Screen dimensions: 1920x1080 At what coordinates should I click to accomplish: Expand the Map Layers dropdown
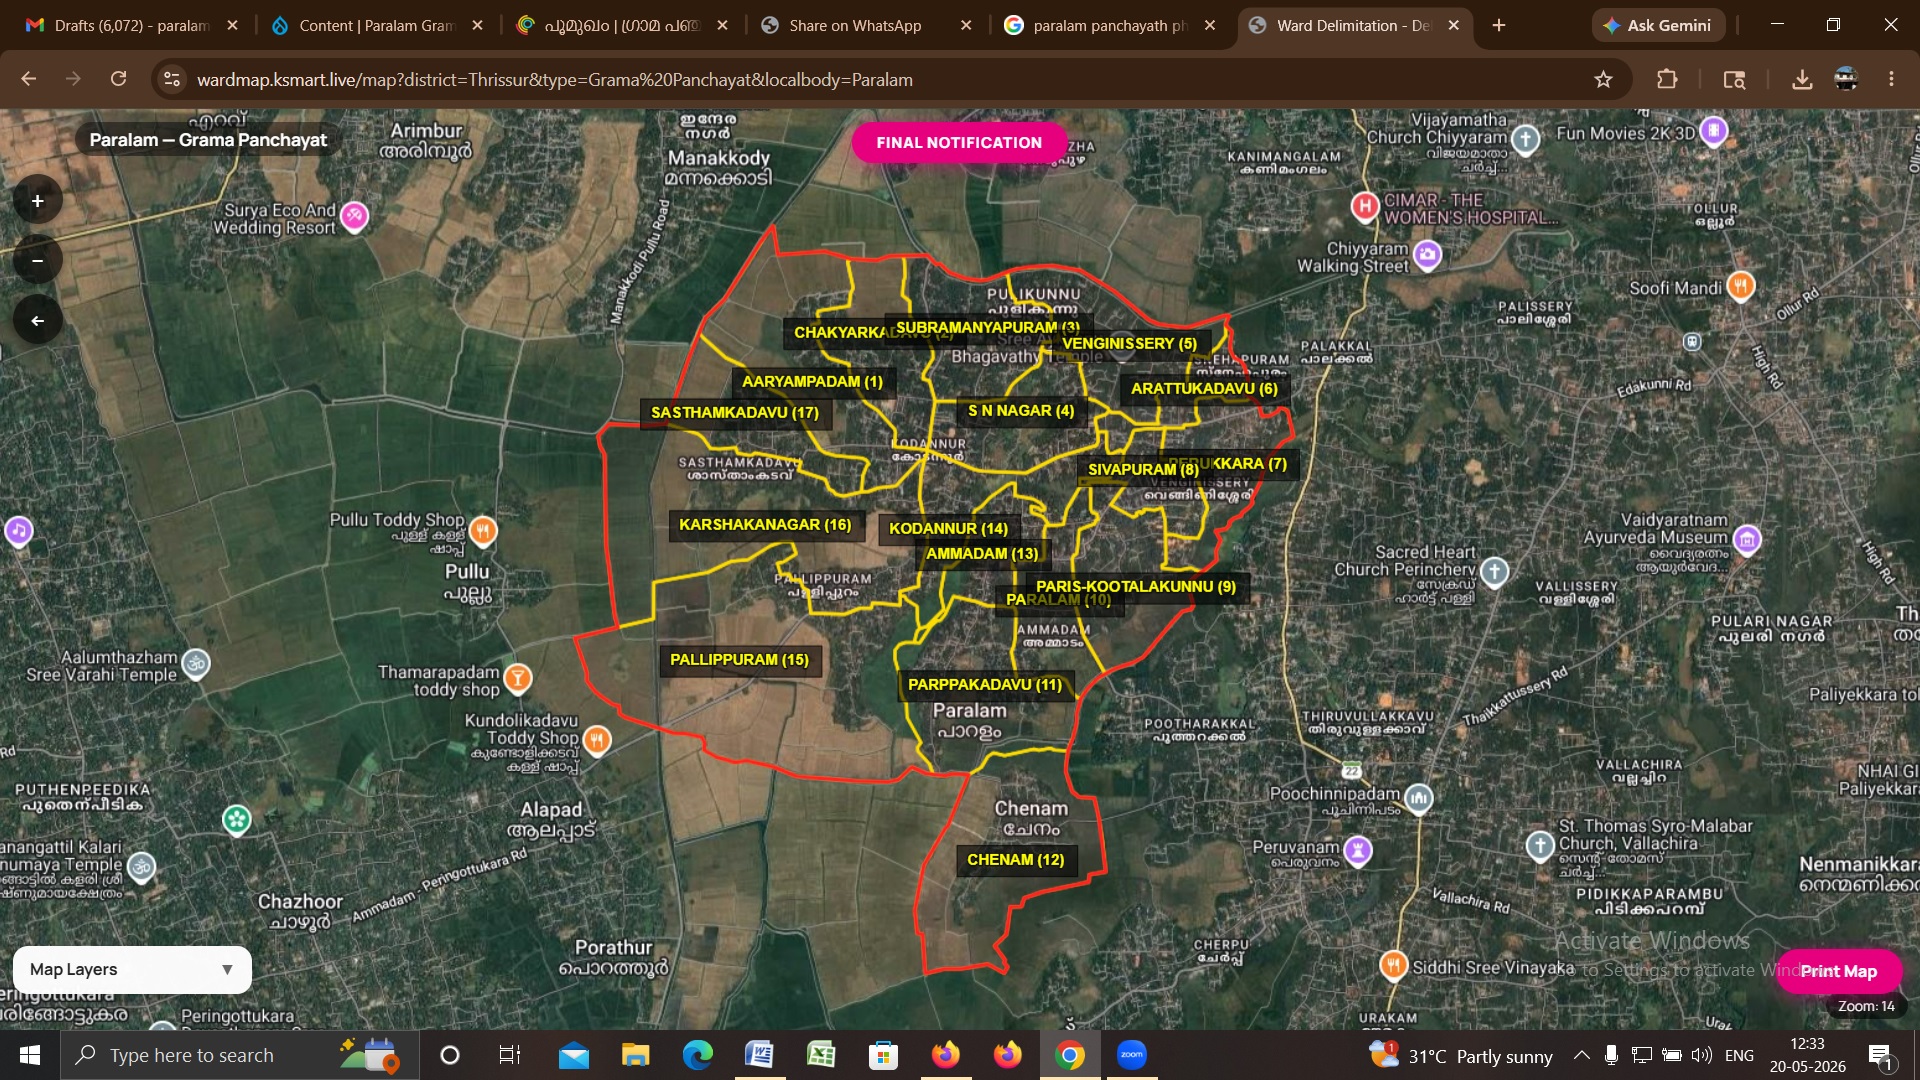(132, 970)
